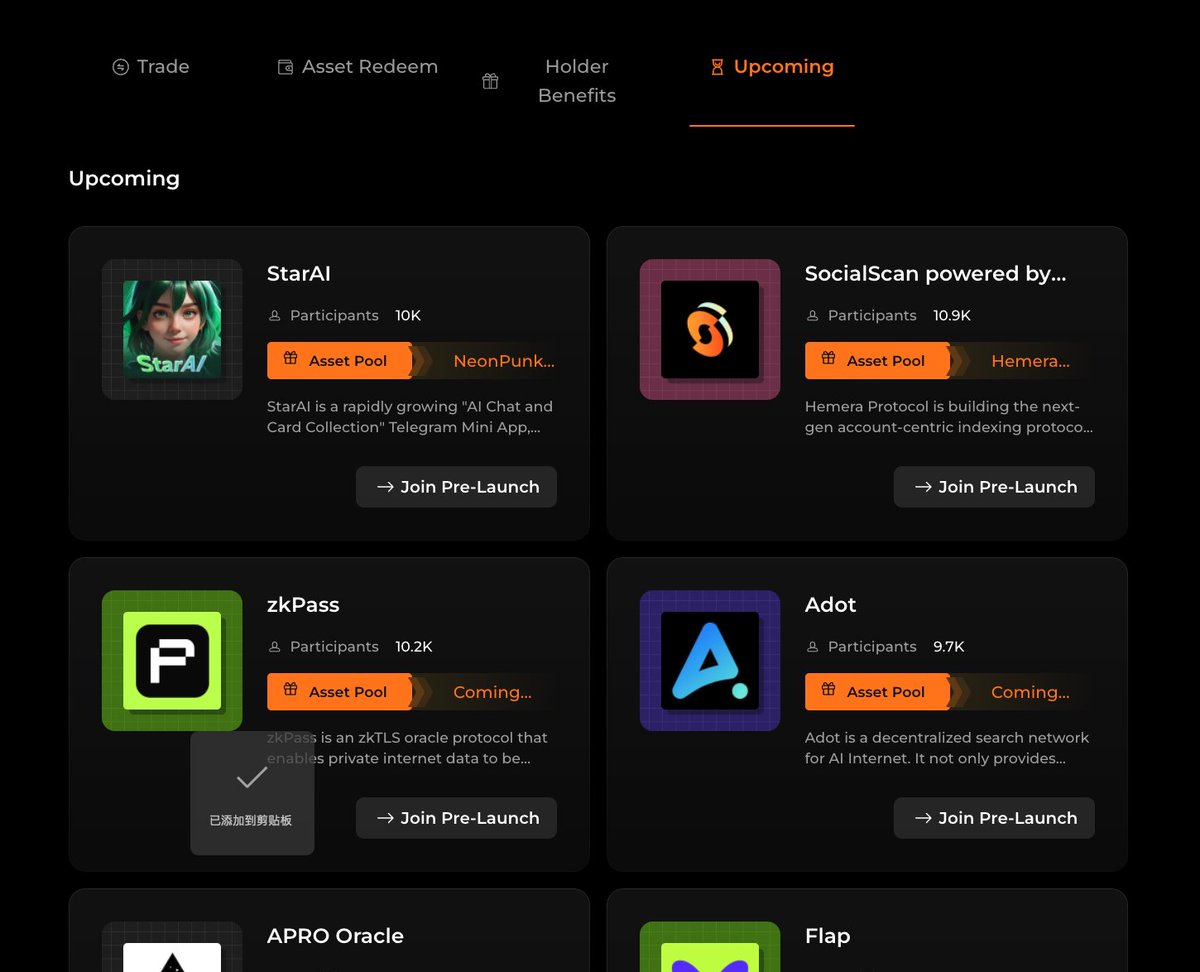
Task: Click the arrow icon in zkPass's Join Pre-Launch button
Action: [385, 818]
